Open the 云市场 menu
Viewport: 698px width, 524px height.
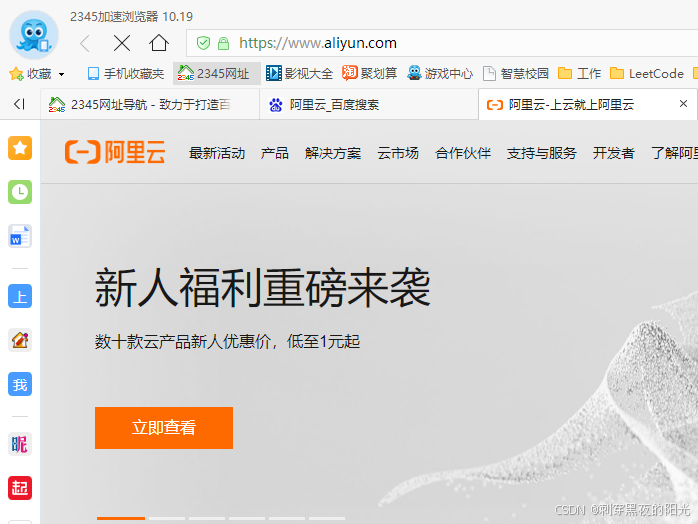398,153
